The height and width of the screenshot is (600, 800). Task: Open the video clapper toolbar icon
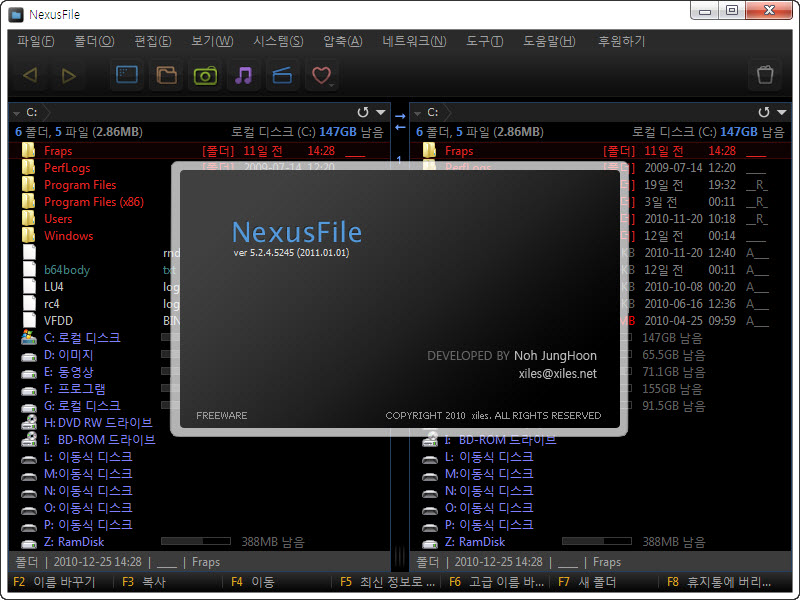pyautogui.click(x=282, y=76)
